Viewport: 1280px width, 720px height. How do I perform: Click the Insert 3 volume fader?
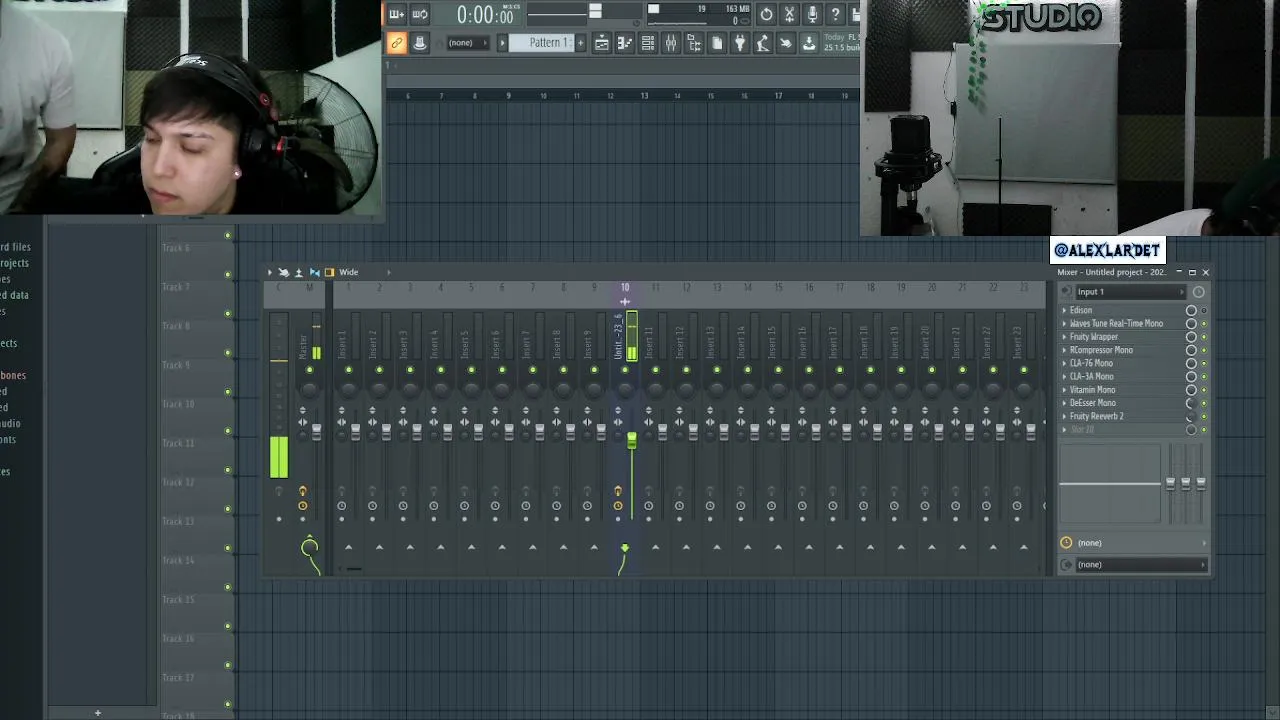click(417, 431)
